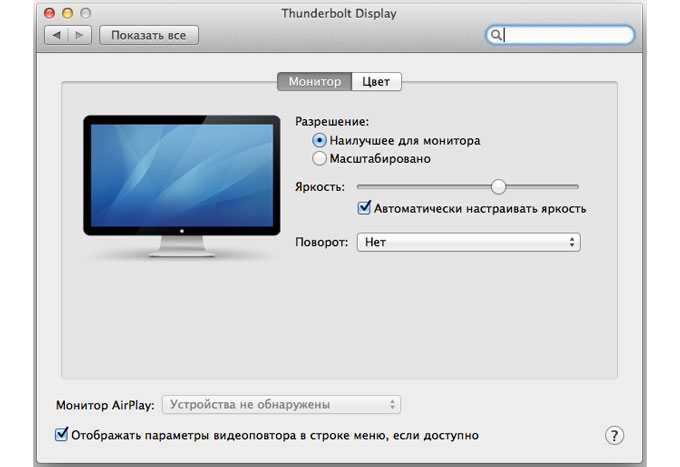
Task: Click the Показать все button
Action: (x=149, y=35)
